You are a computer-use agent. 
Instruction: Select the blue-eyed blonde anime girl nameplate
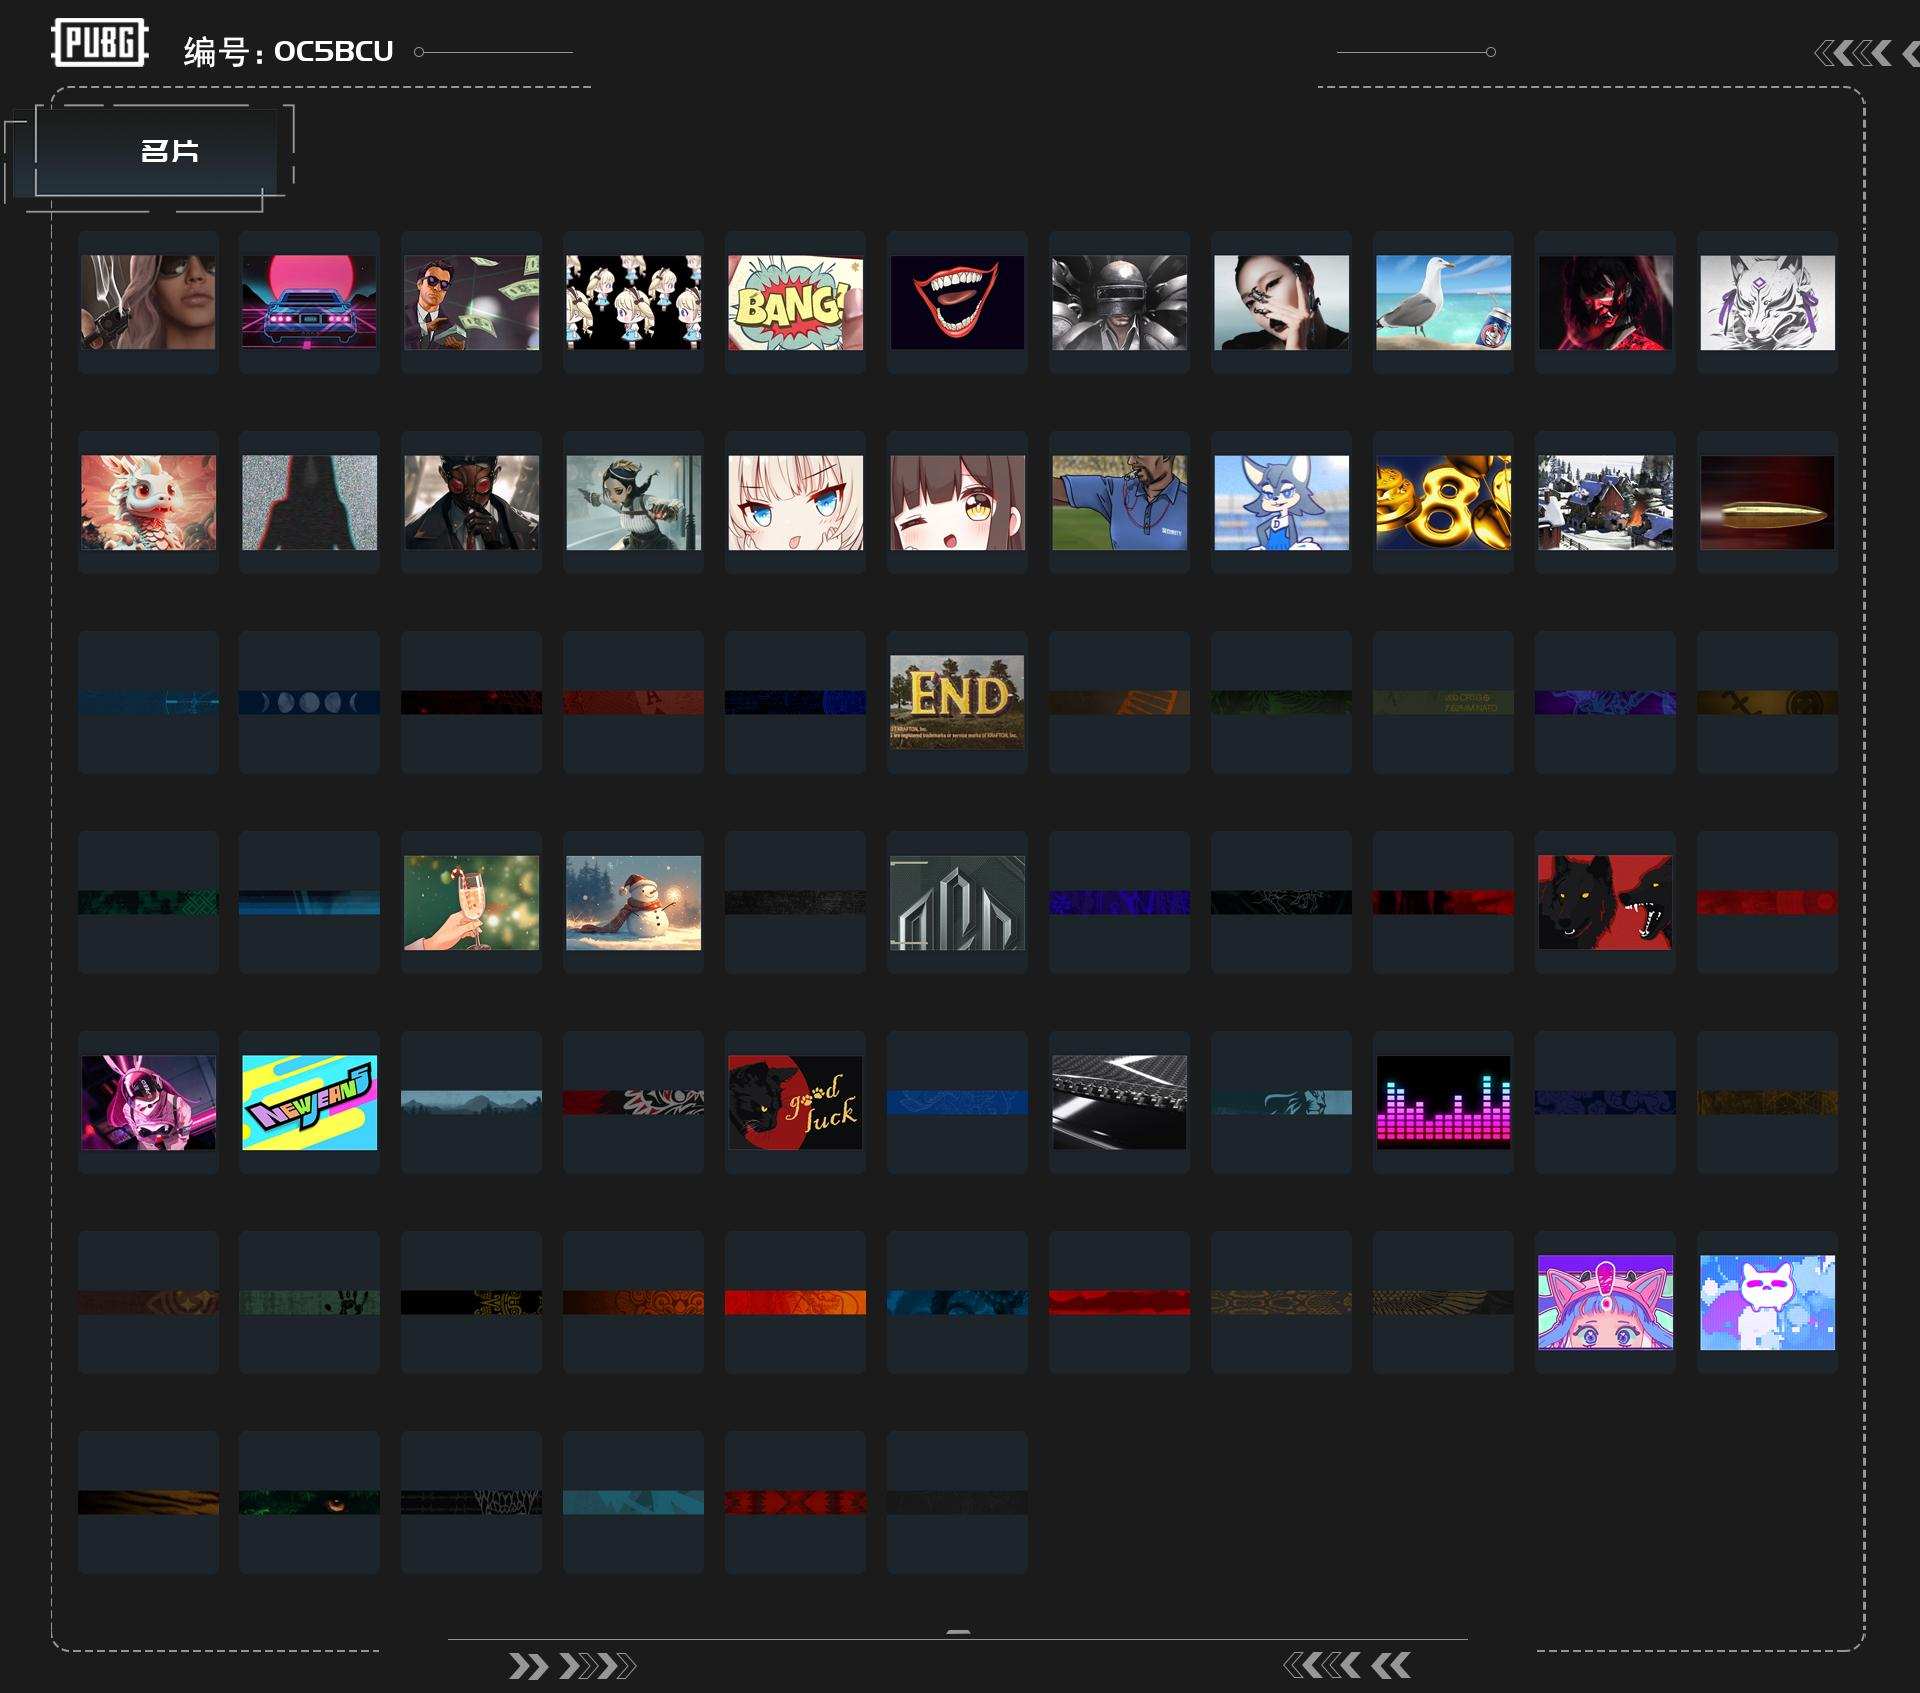tap(795, 502)
